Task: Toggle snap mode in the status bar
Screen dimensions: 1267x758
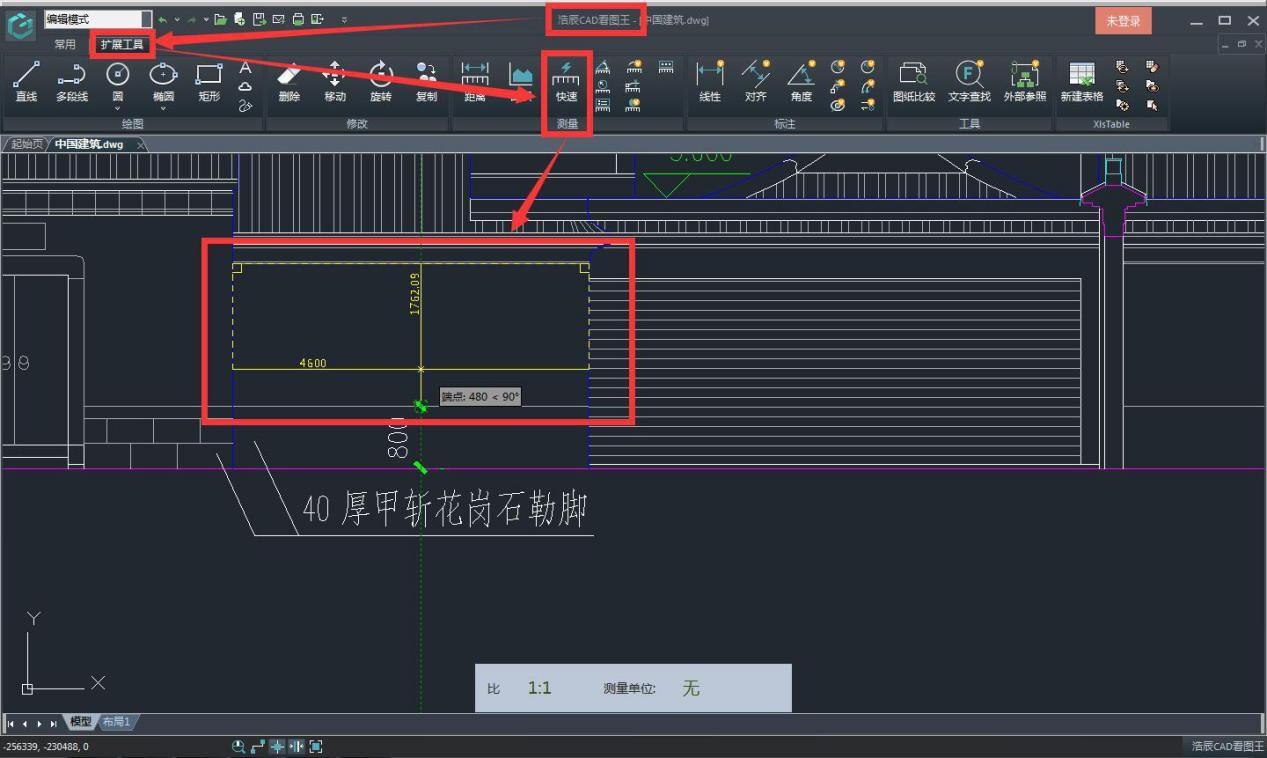Action: click(x=277, y=746)
